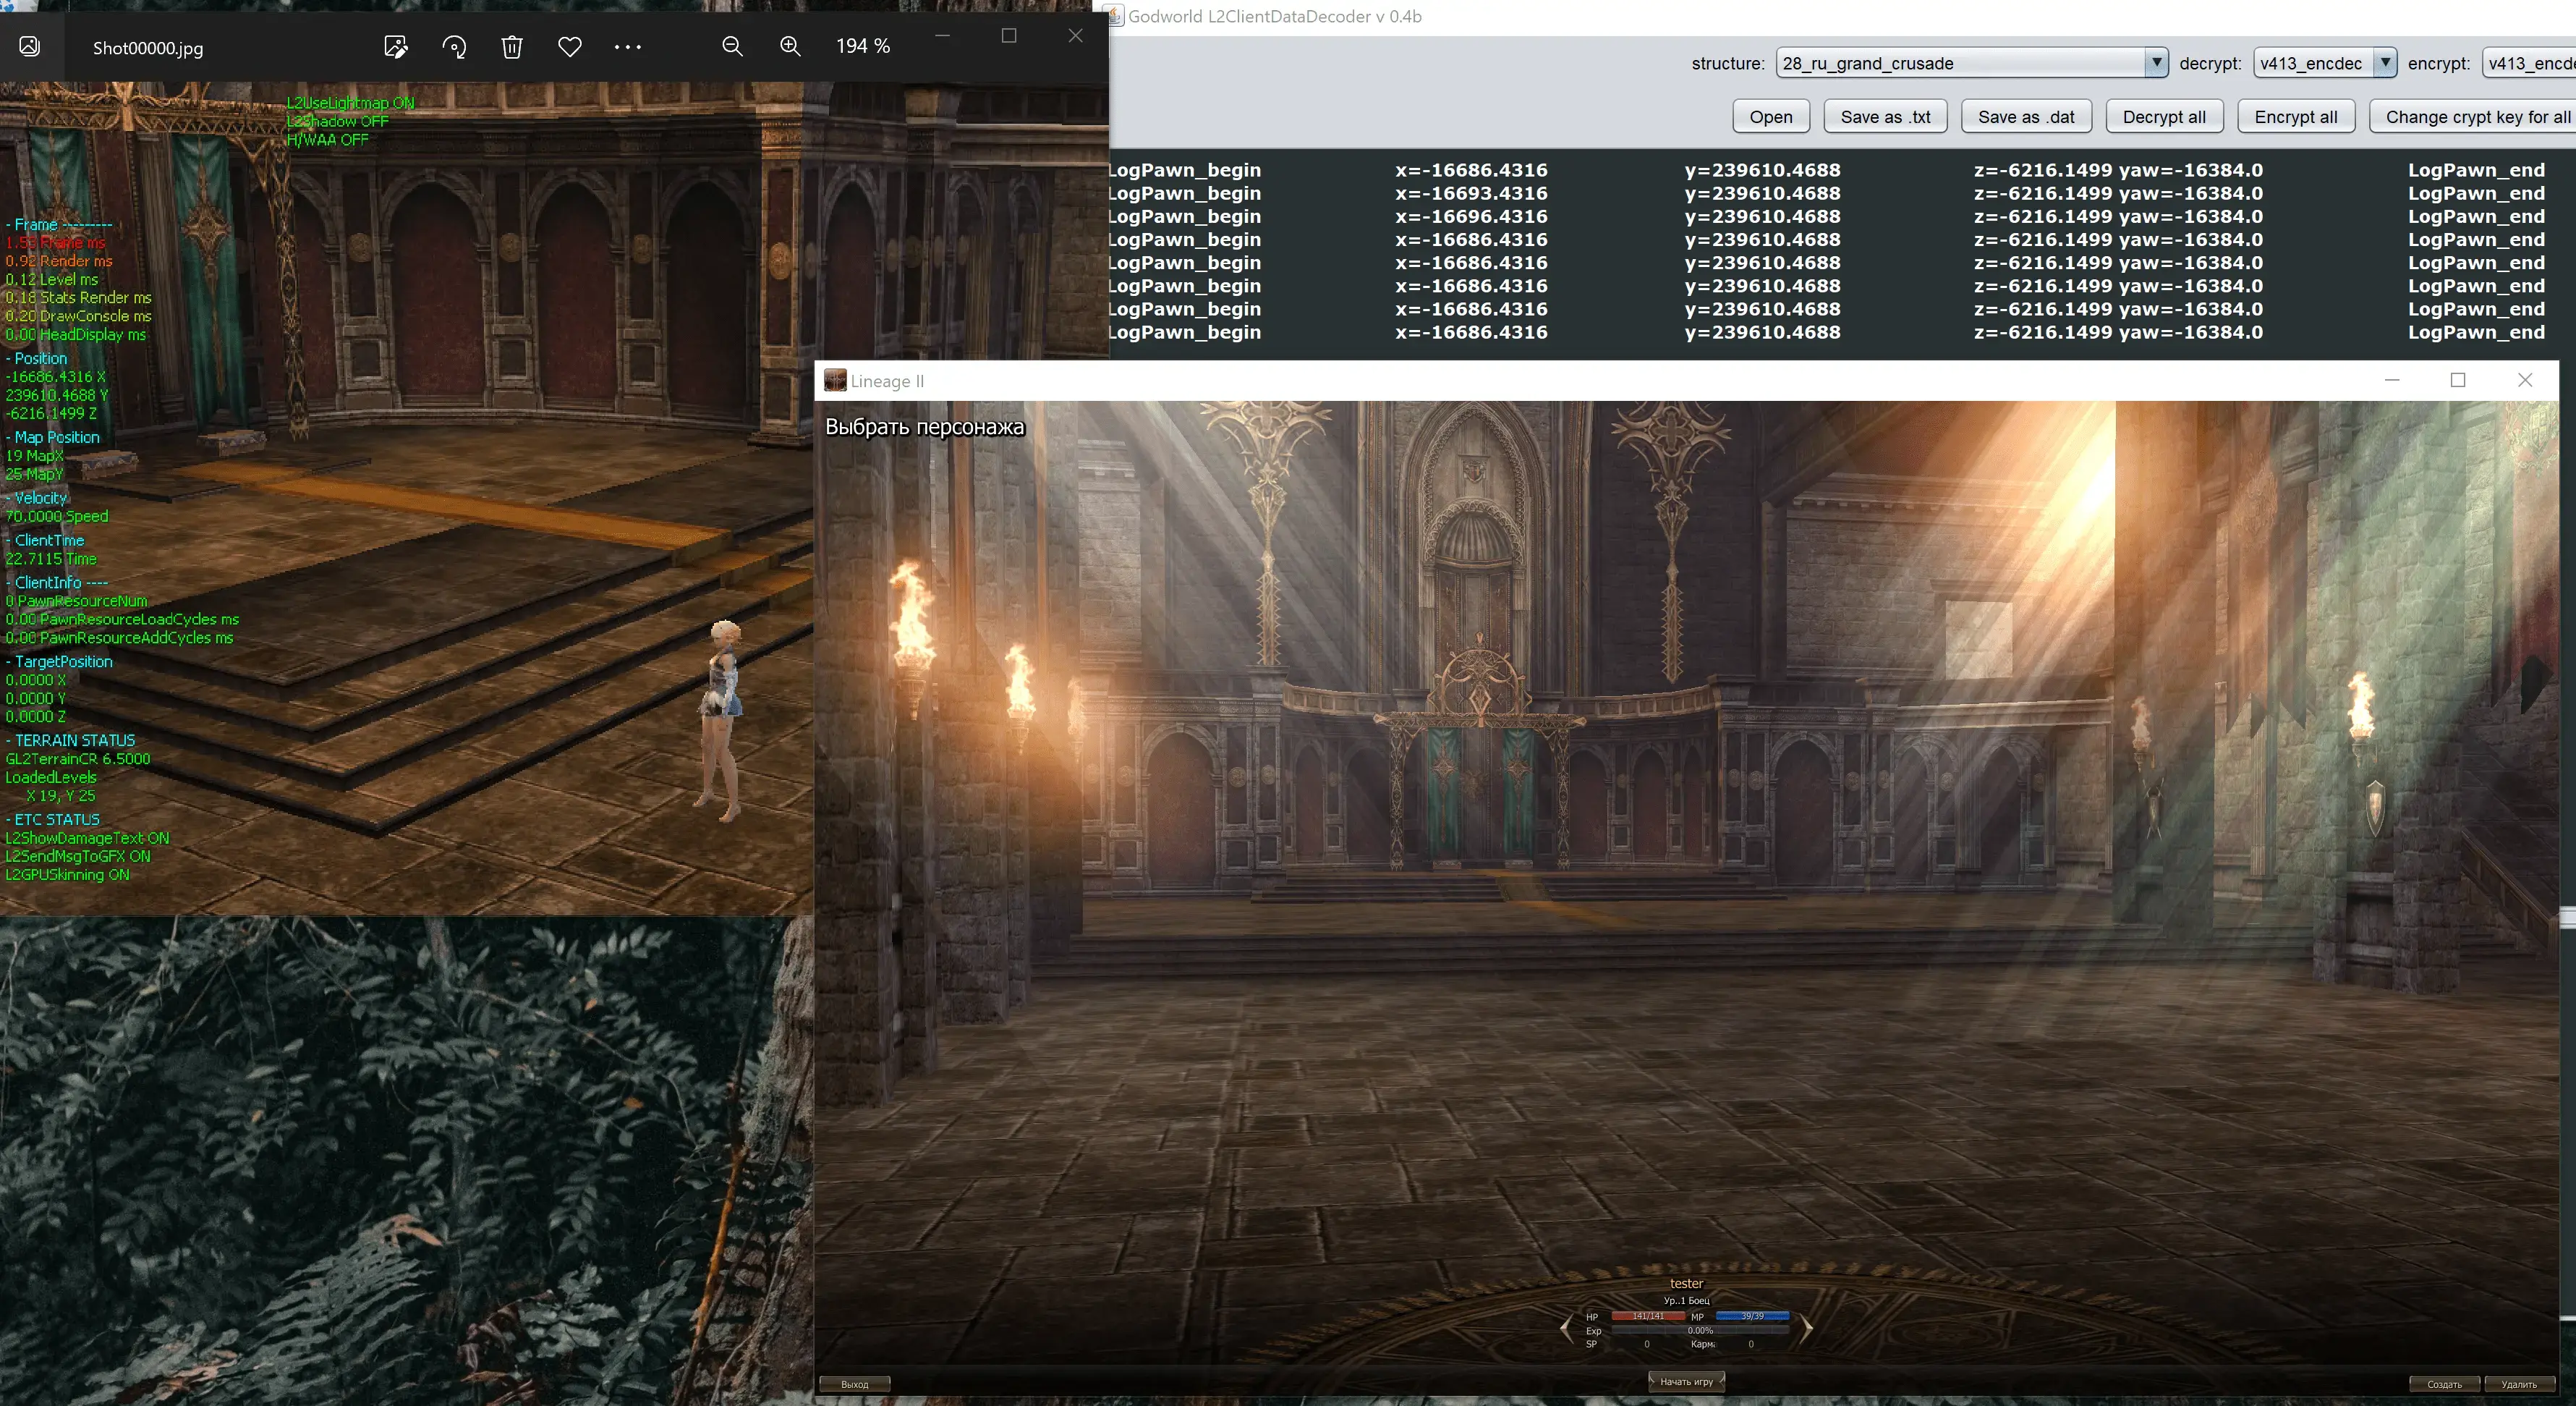The image size is (2576, 1406).
Task: Add Shot00000.jpg to favorites with the heart icon
Action: (570, 47)
